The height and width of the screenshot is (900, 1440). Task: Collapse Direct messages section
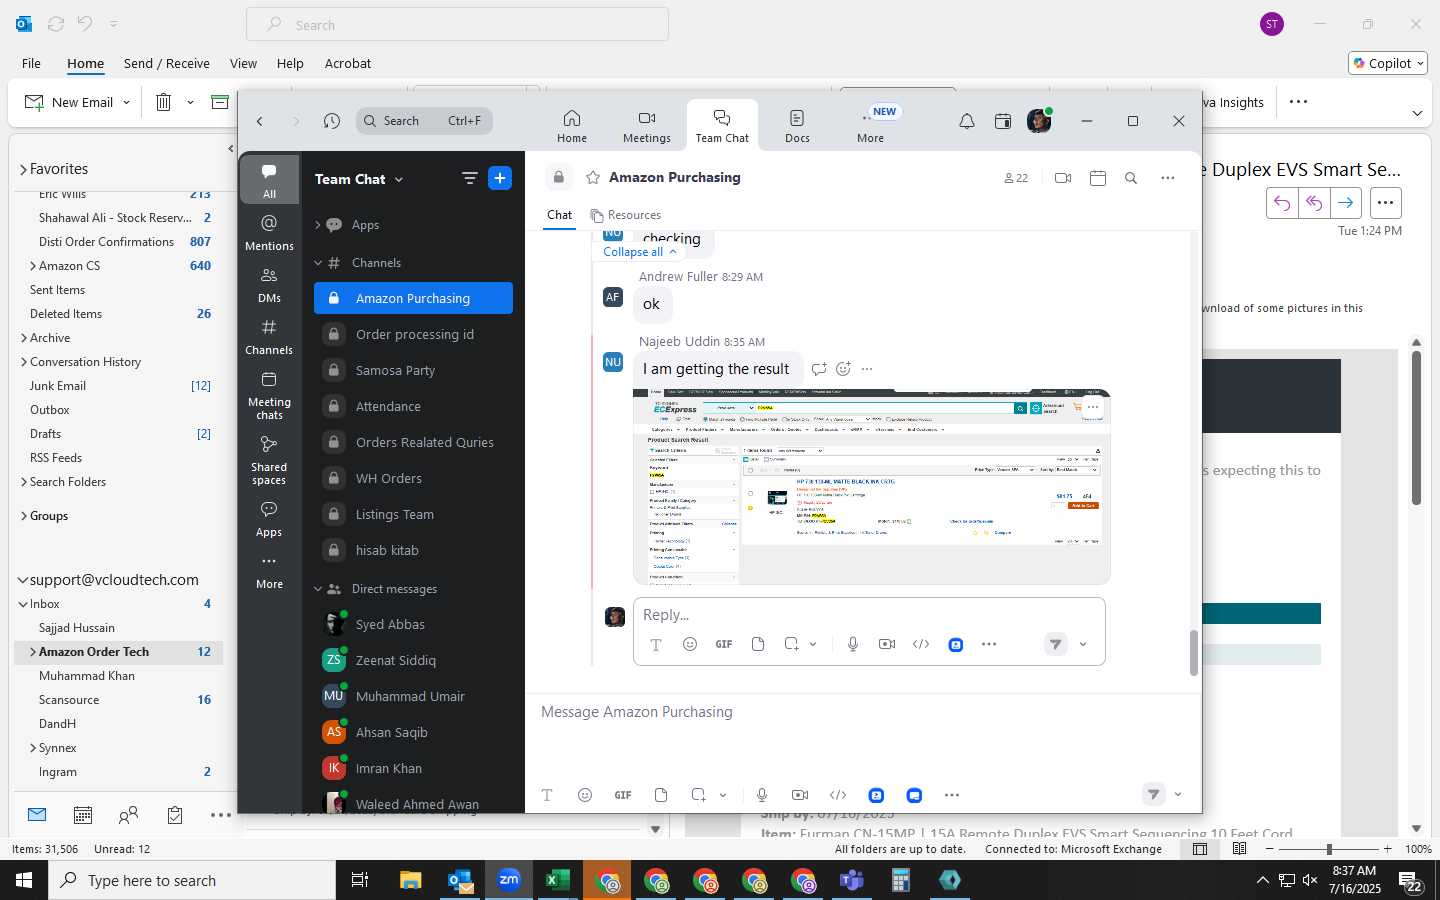318,589
